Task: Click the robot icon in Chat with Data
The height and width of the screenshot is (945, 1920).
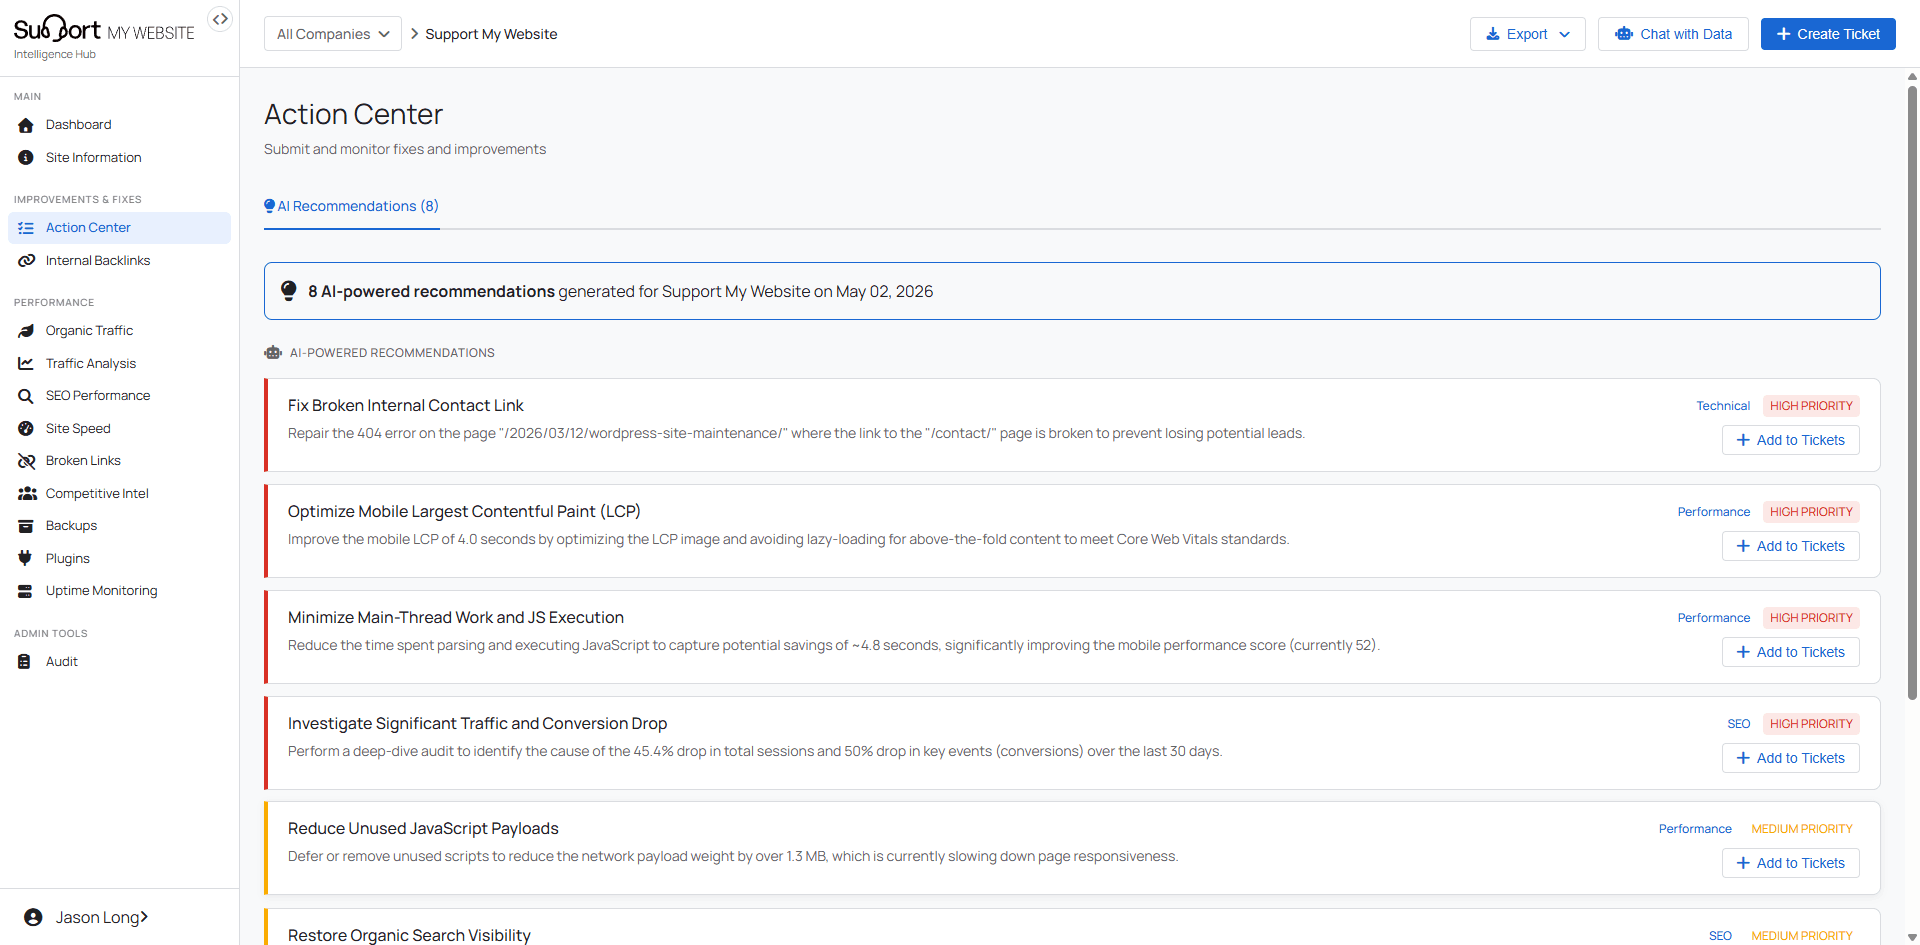Action: pos(1624,34)
